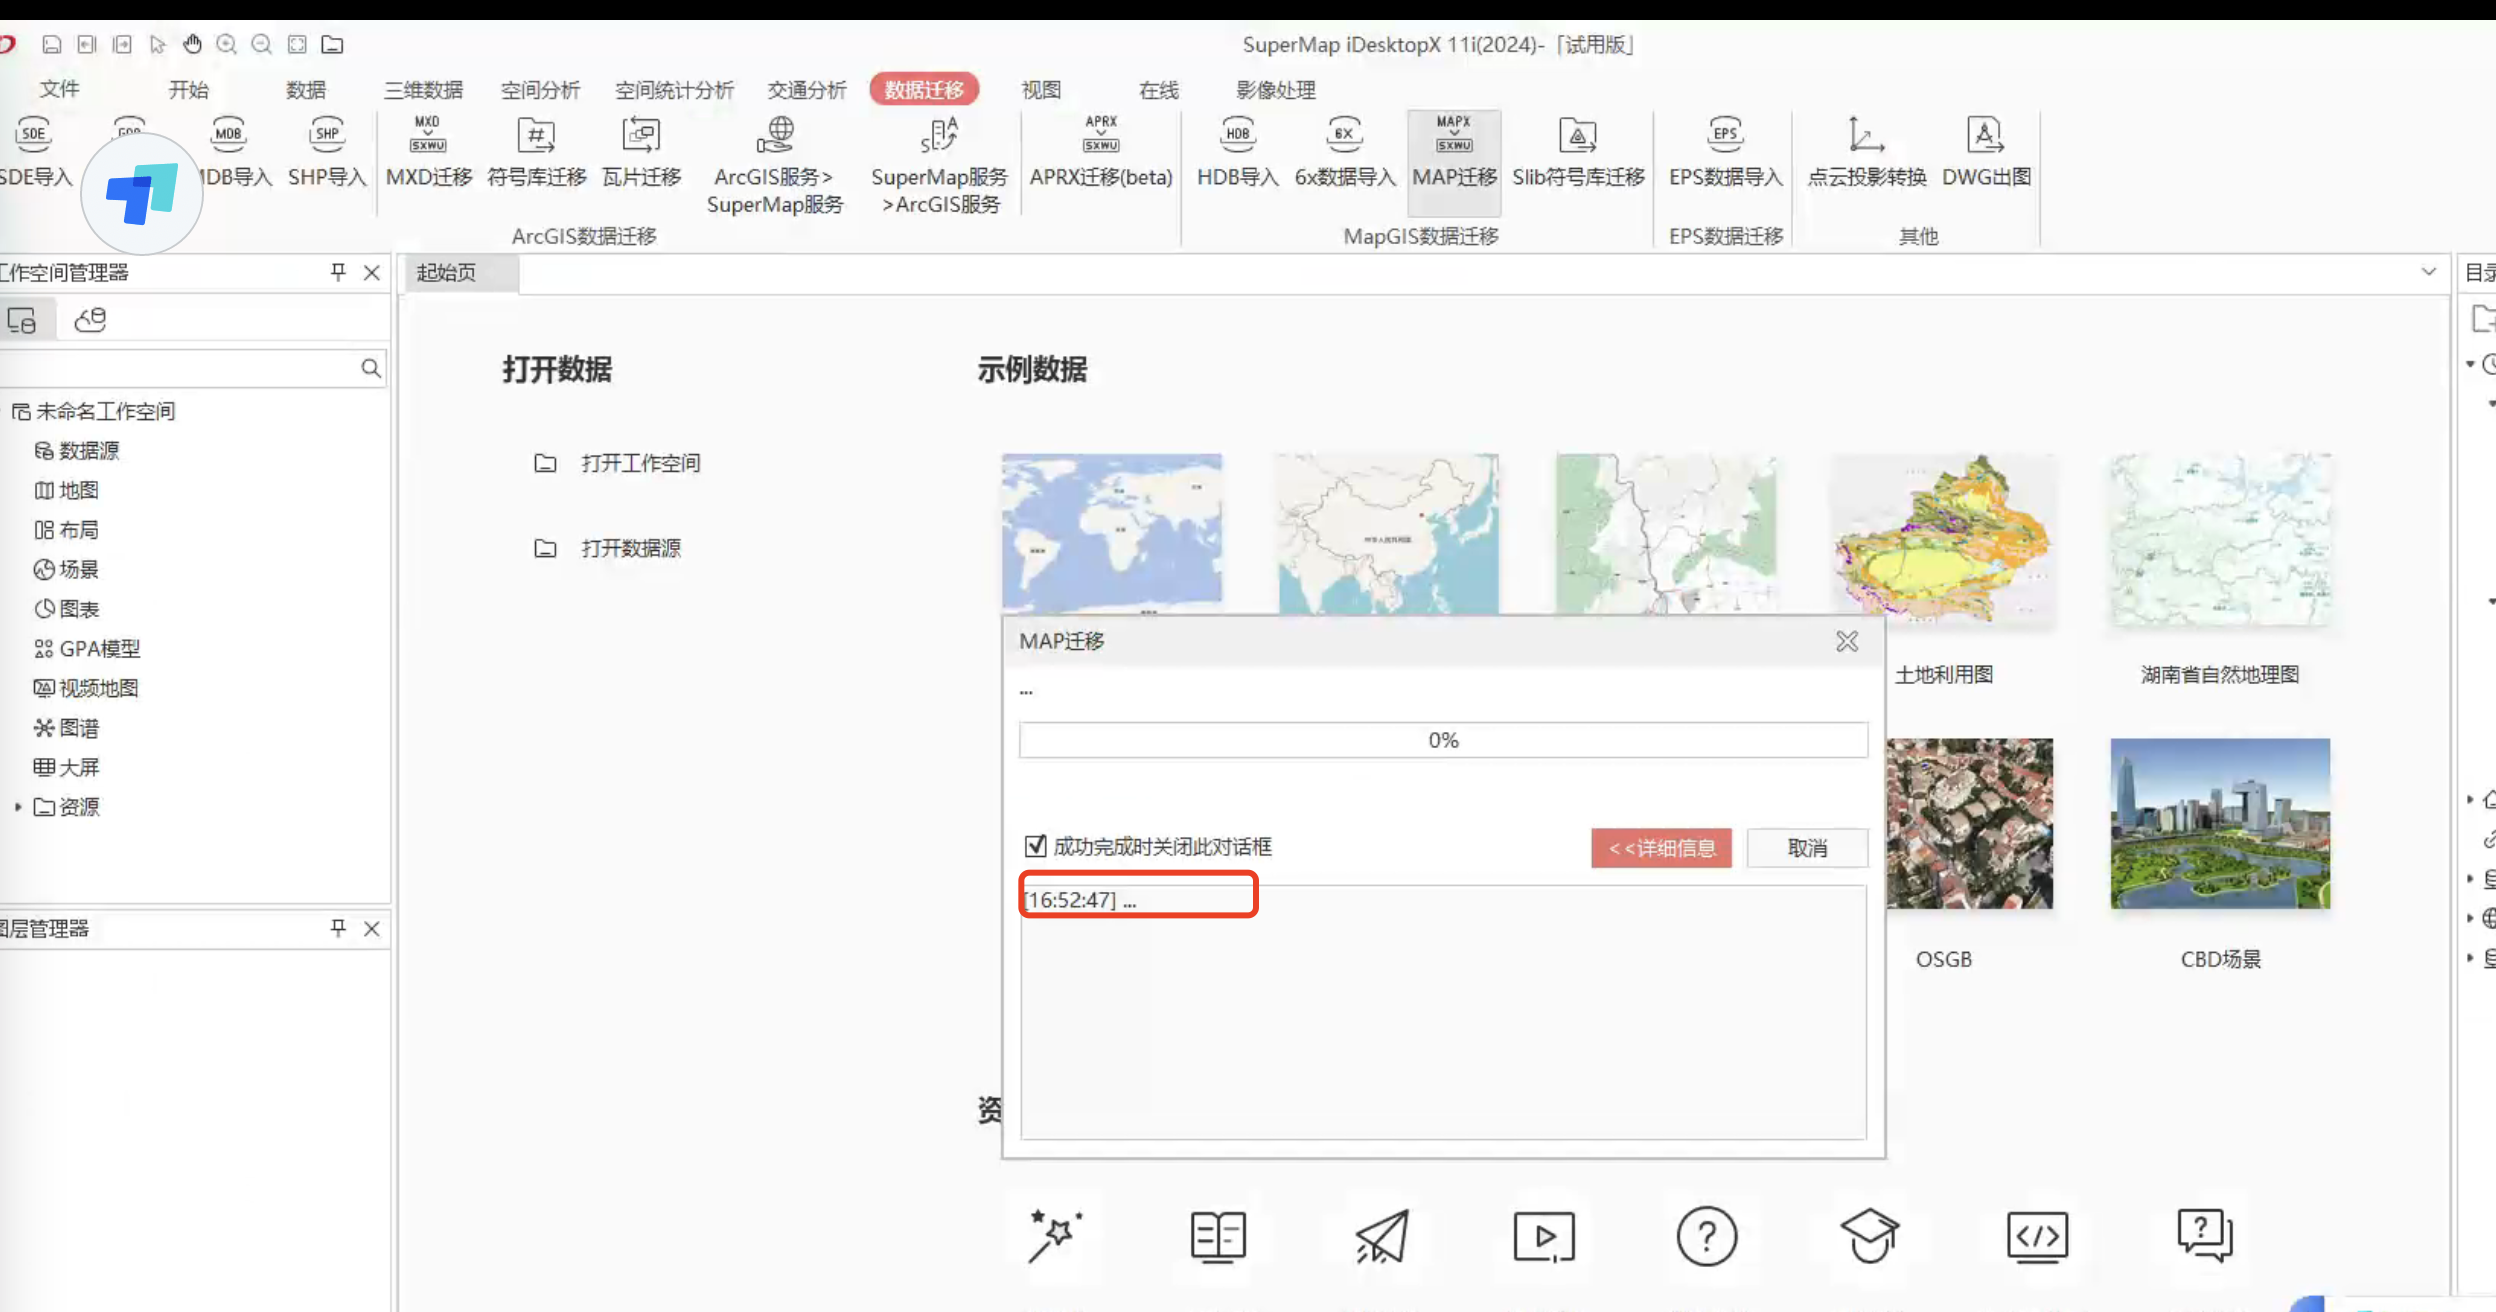Click the search icon in workspace manager
2496x1312 pixels.
click(371, 368)
